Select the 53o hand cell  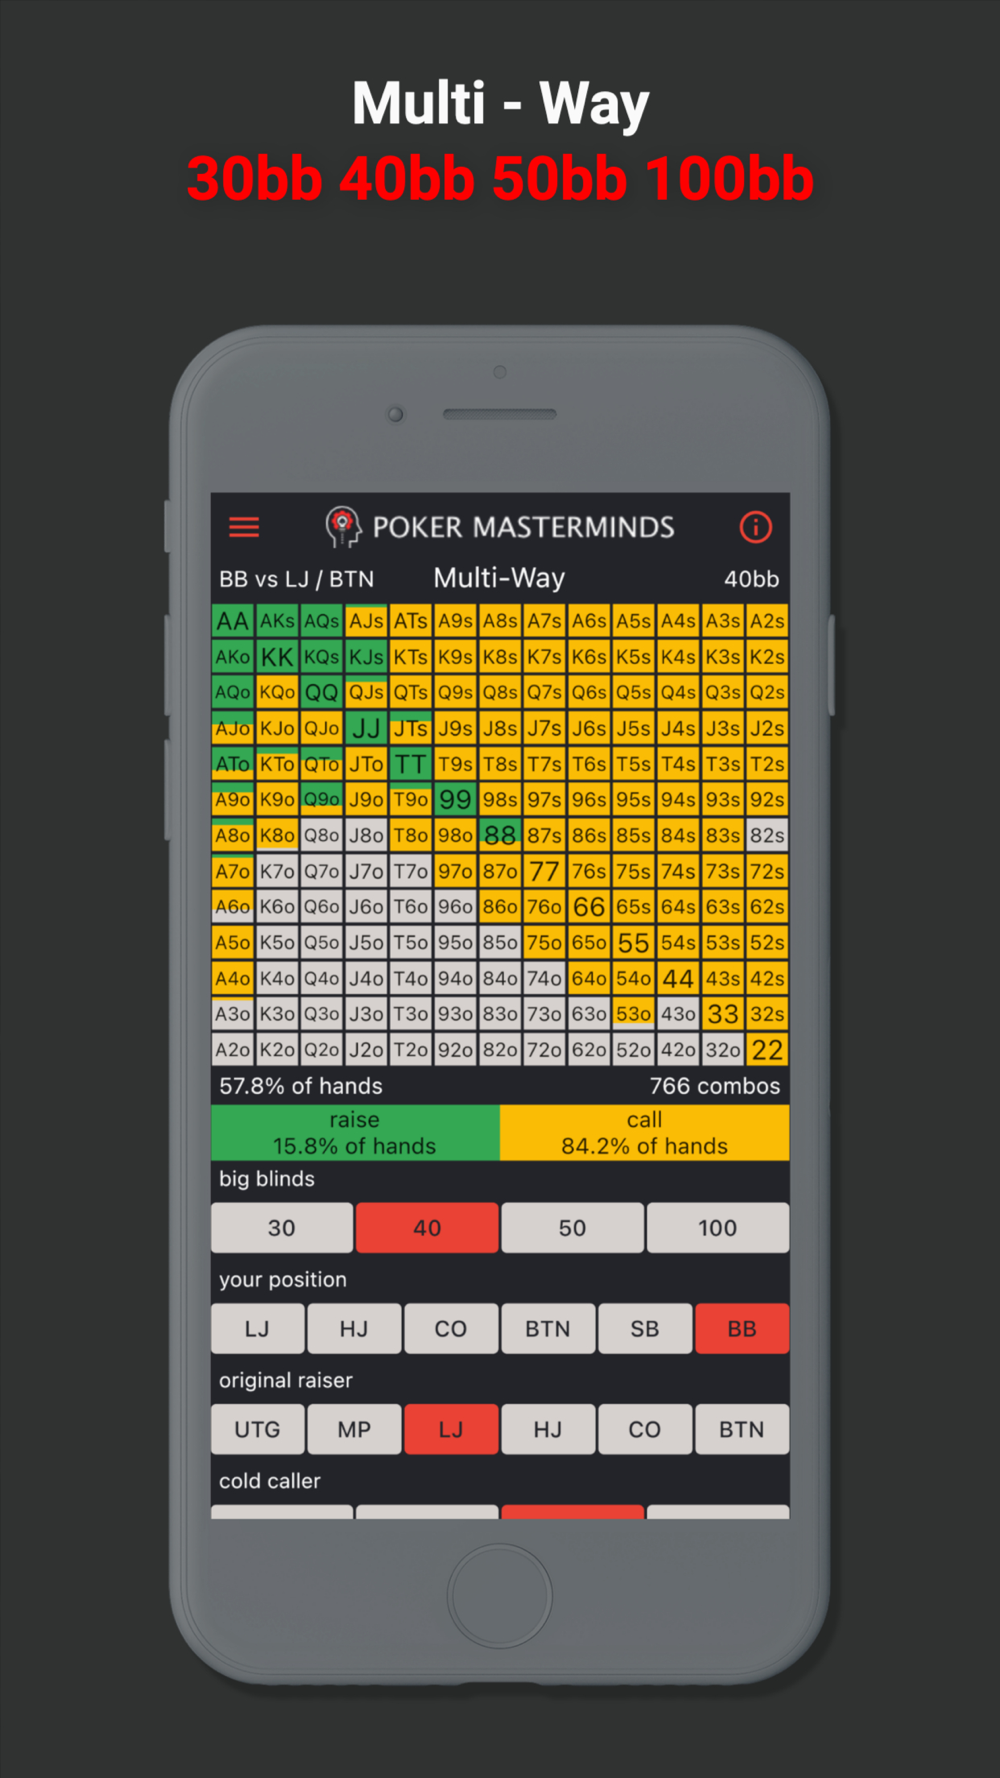coord(634,1014)
